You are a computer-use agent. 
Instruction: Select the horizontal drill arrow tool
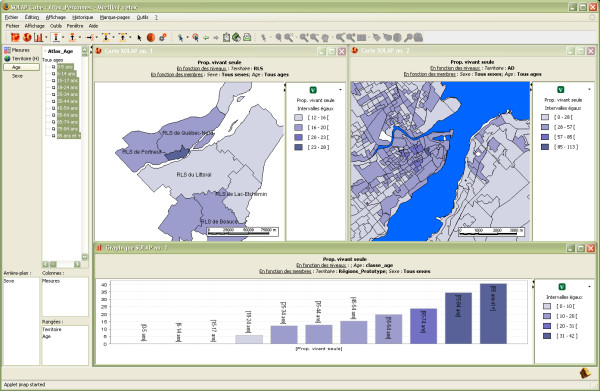tap(90, 37)
